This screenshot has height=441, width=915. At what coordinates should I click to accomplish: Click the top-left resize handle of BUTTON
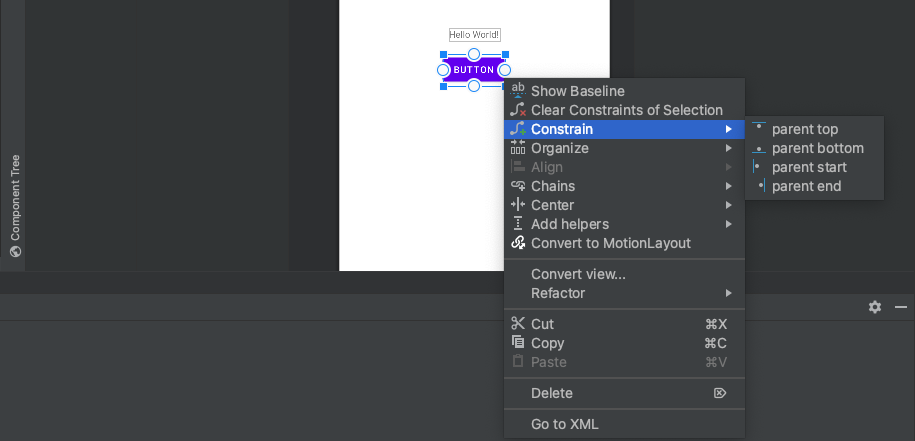443,54
